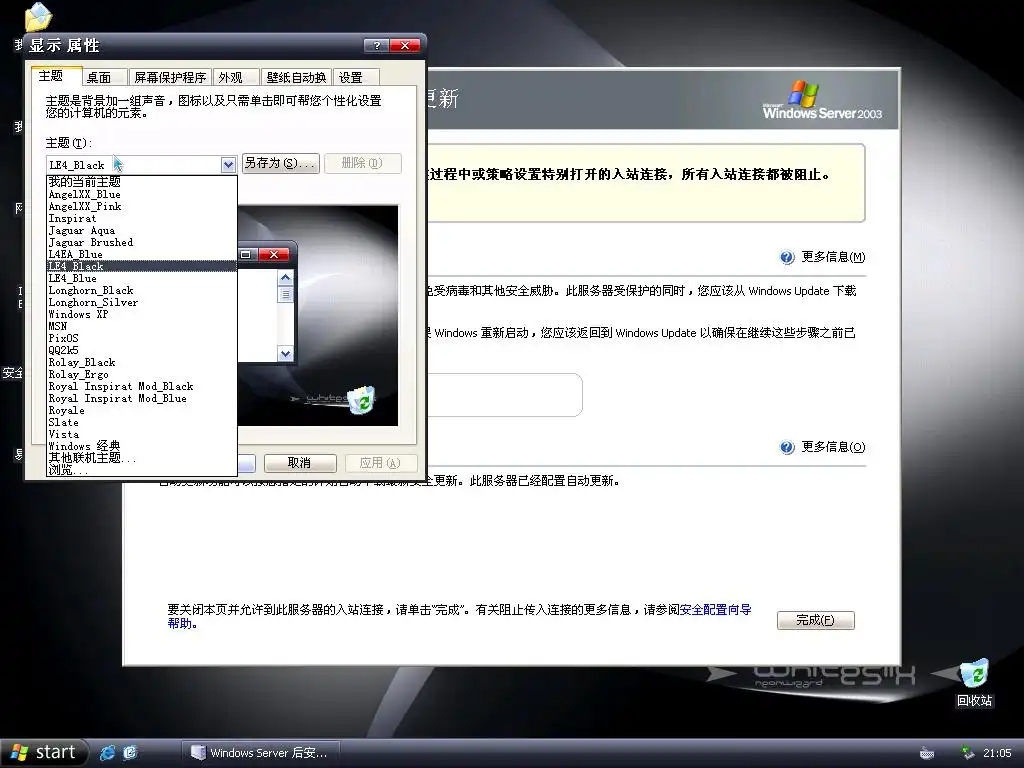
Task: Switch to 壁纸自动换 tab
Action: click(296, 78)
